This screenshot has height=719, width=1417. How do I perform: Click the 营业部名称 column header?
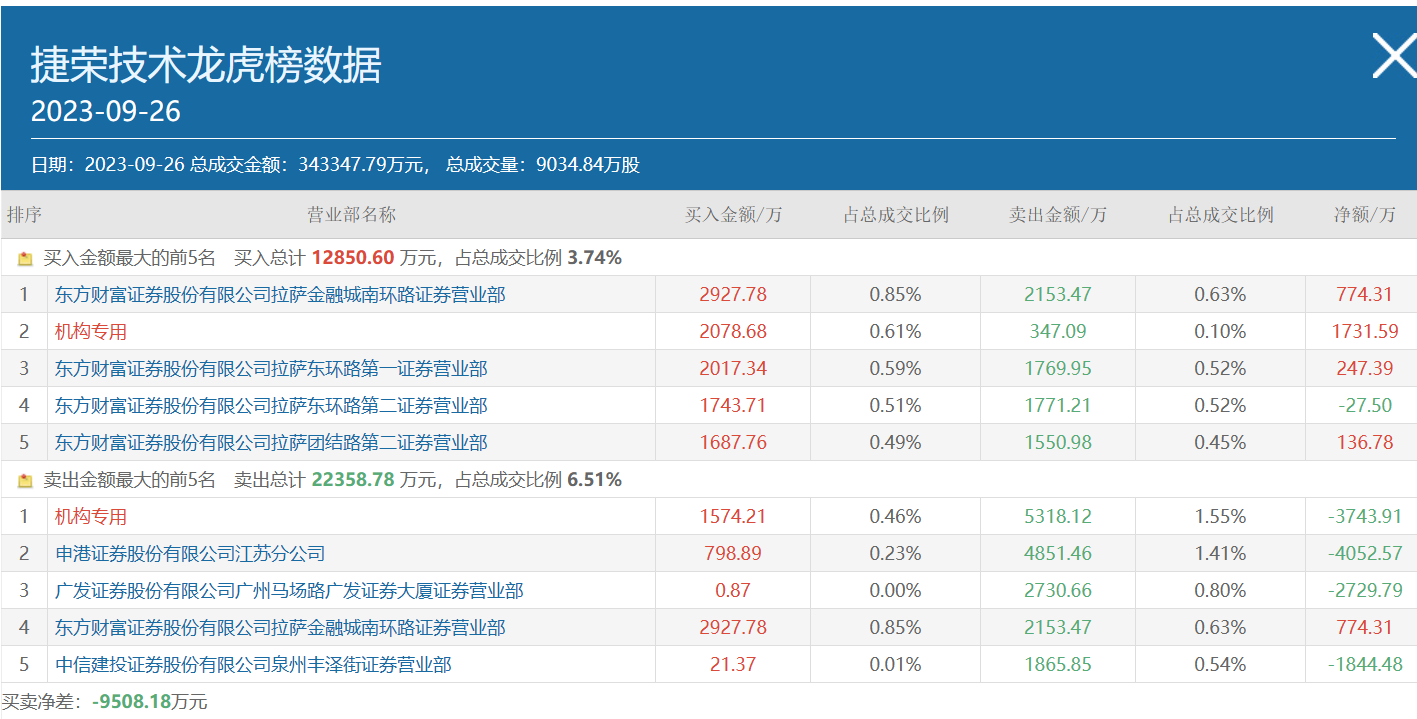point(351,215)
